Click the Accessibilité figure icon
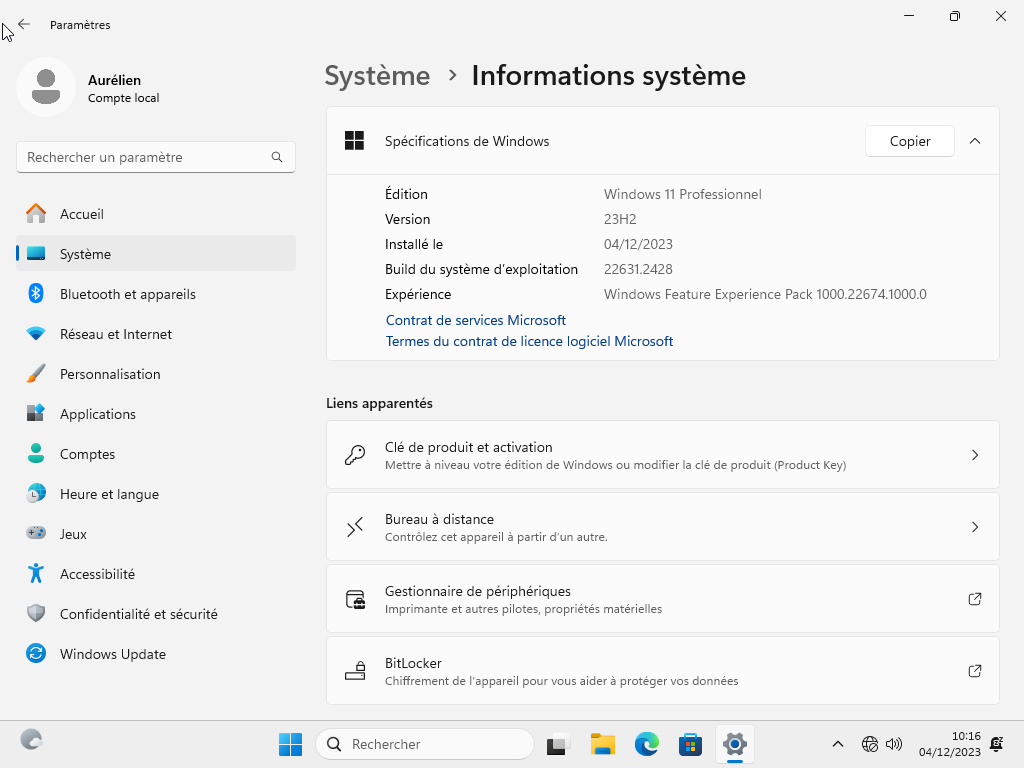This screenshot has height=768, width=1024. tap(36, 573)
